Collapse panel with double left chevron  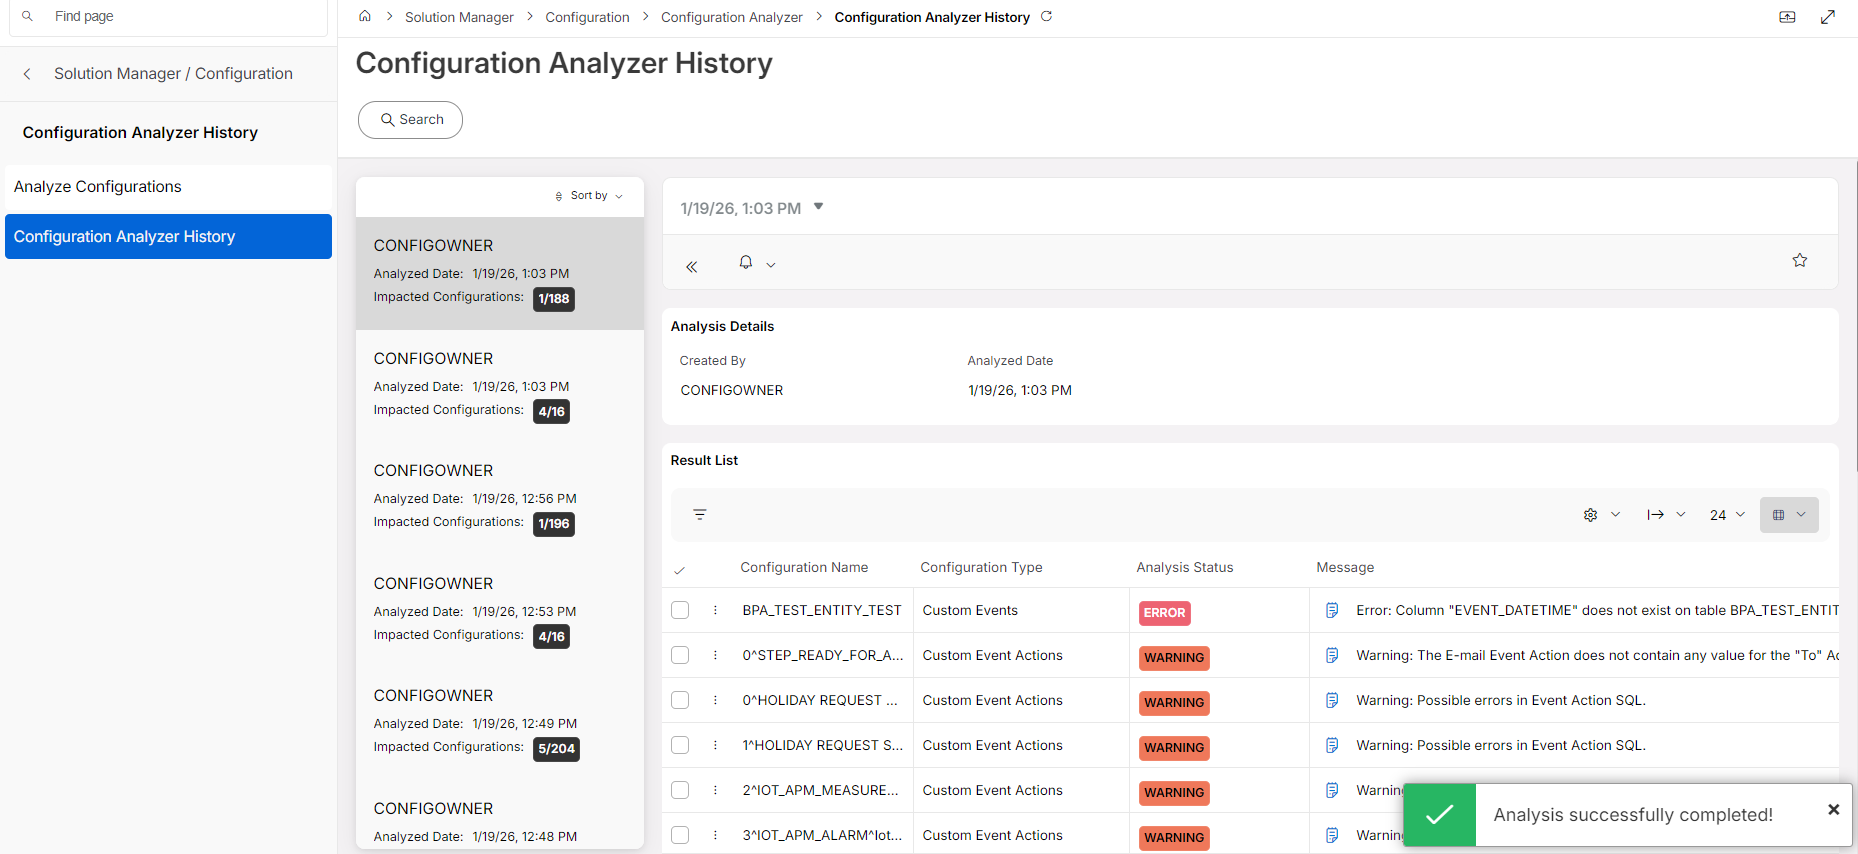tap(691, 266)
